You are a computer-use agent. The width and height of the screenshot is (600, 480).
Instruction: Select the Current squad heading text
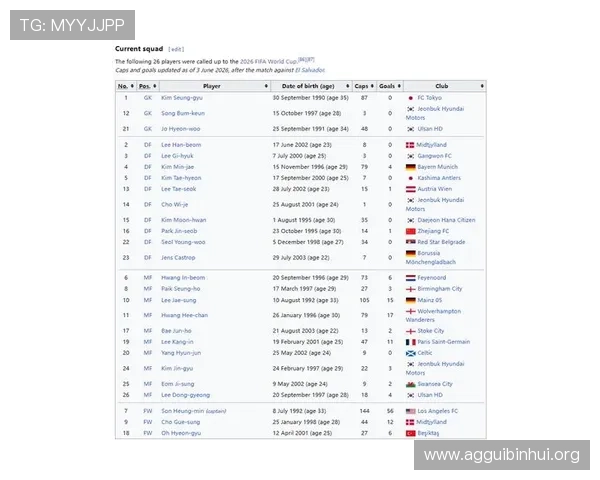pos(139,49)
